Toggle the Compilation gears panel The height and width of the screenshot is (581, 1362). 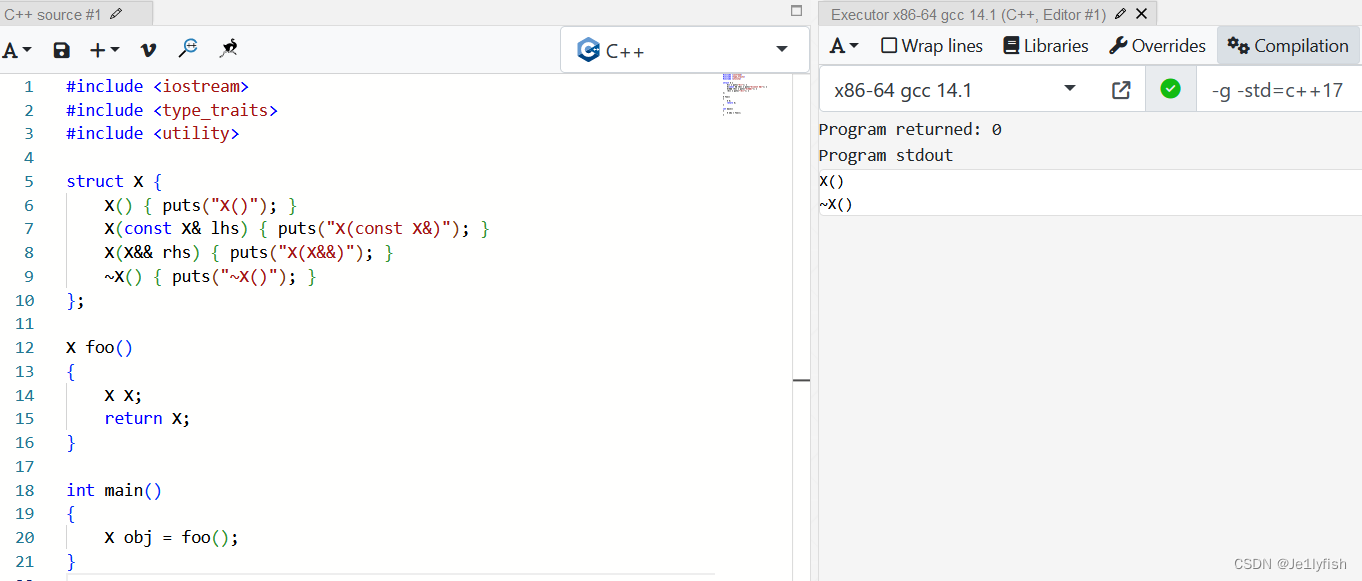[x=1288, y=45]
